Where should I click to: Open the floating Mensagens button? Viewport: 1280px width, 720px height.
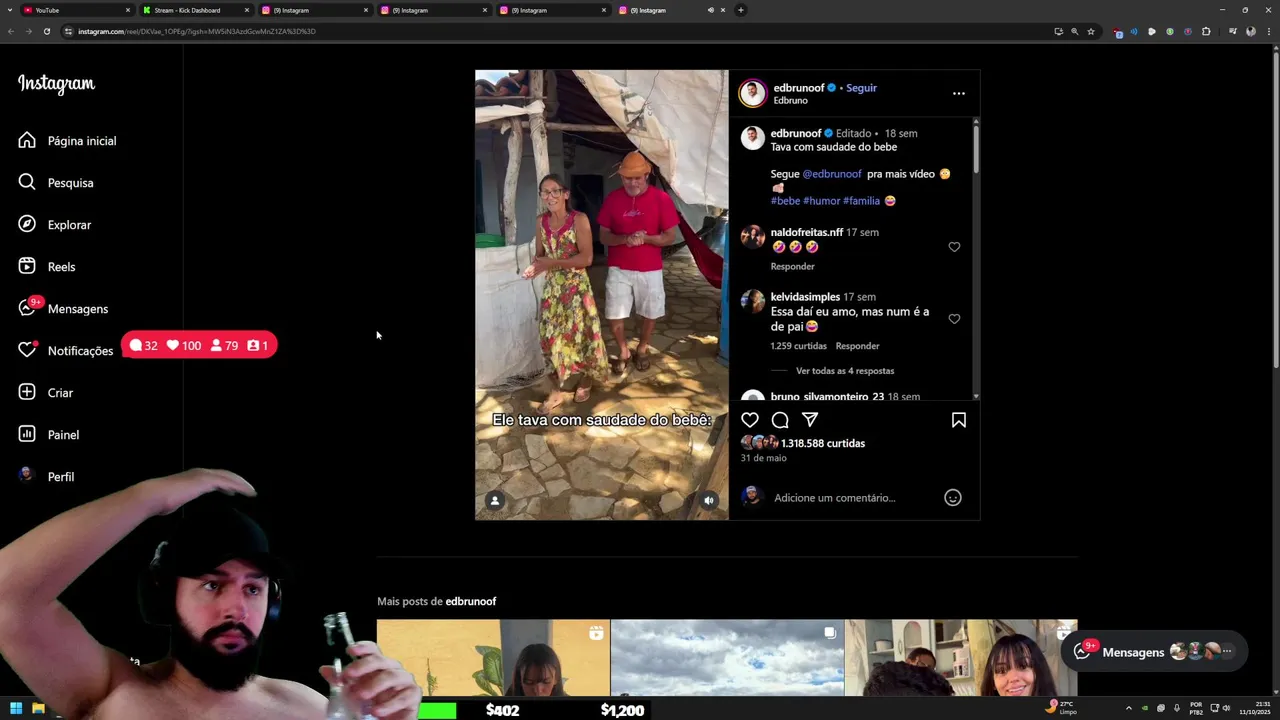(1154, 651)
